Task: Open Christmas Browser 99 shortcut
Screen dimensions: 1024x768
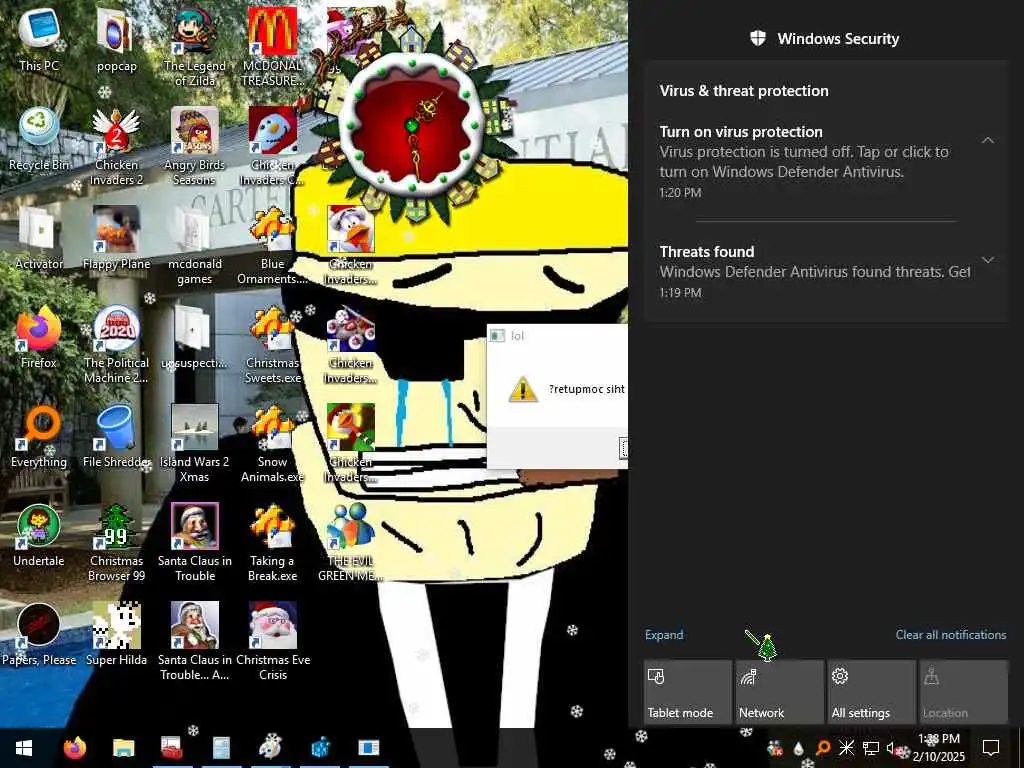Action: pos(116,543)
